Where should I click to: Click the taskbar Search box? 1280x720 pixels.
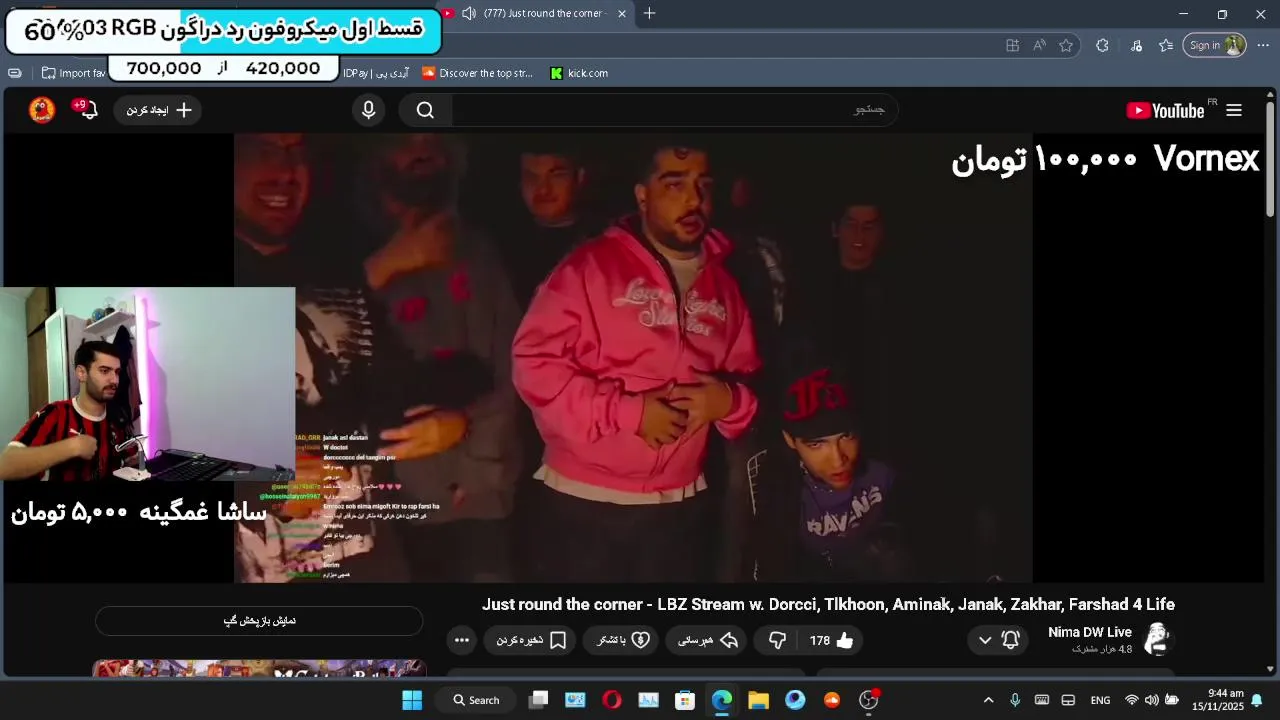476,700
